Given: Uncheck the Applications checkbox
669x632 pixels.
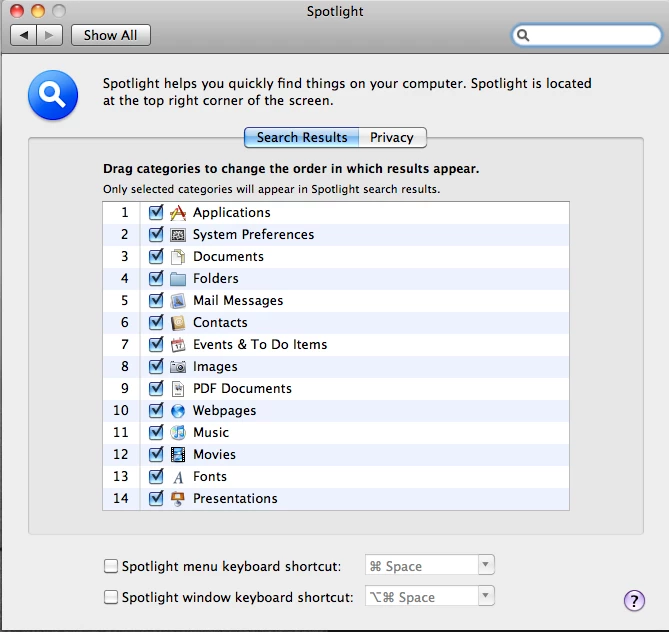Looking at the screenshot, I should tap(156, 213).
